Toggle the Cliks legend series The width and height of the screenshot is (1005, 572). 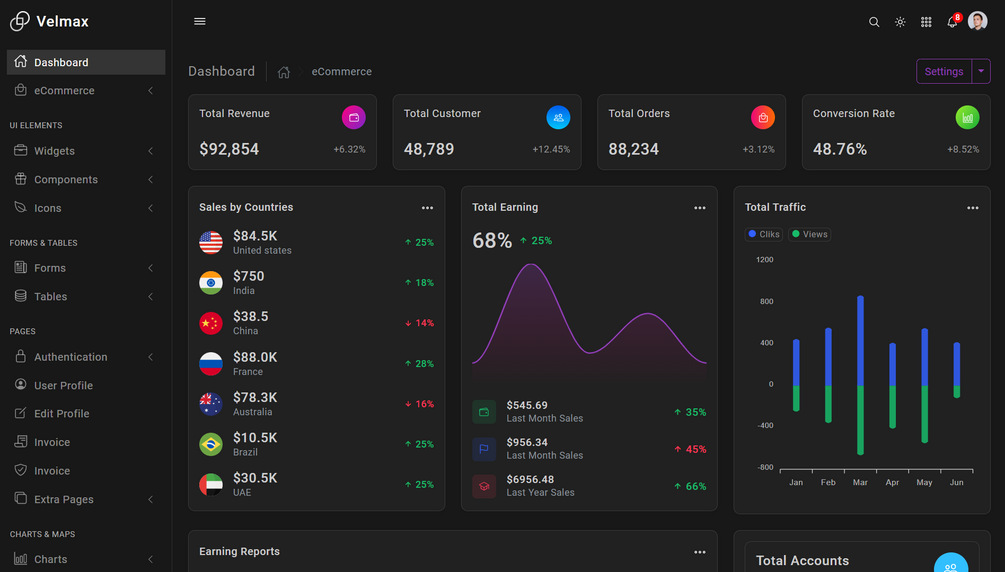[763, 234]
